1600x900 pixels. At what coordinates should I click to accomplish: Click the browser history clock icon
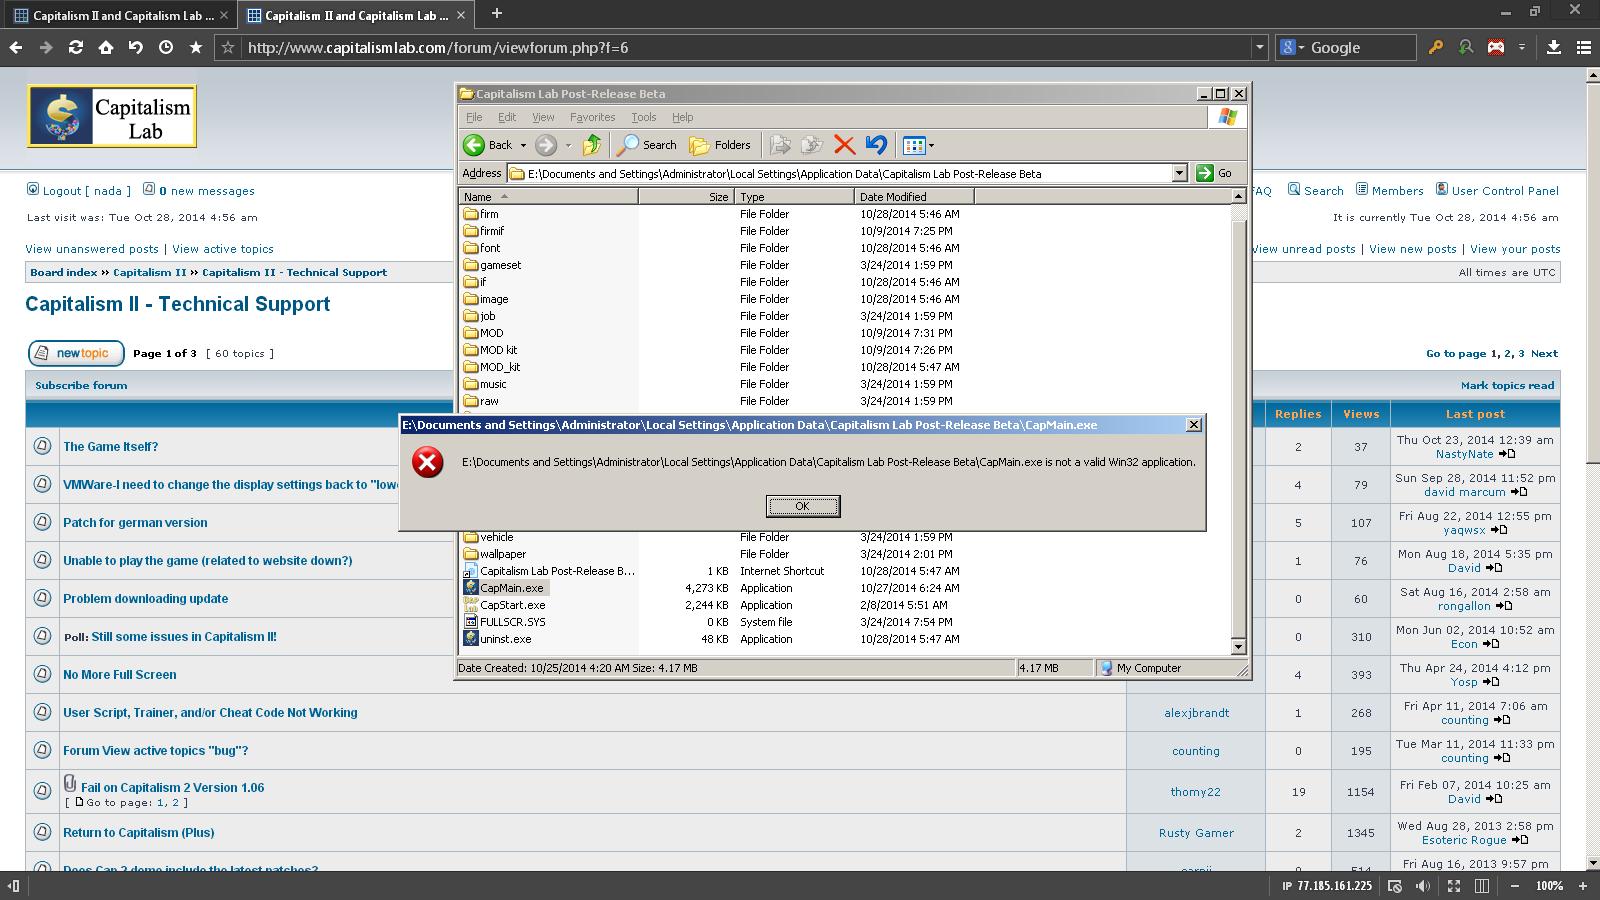[166, 47]
